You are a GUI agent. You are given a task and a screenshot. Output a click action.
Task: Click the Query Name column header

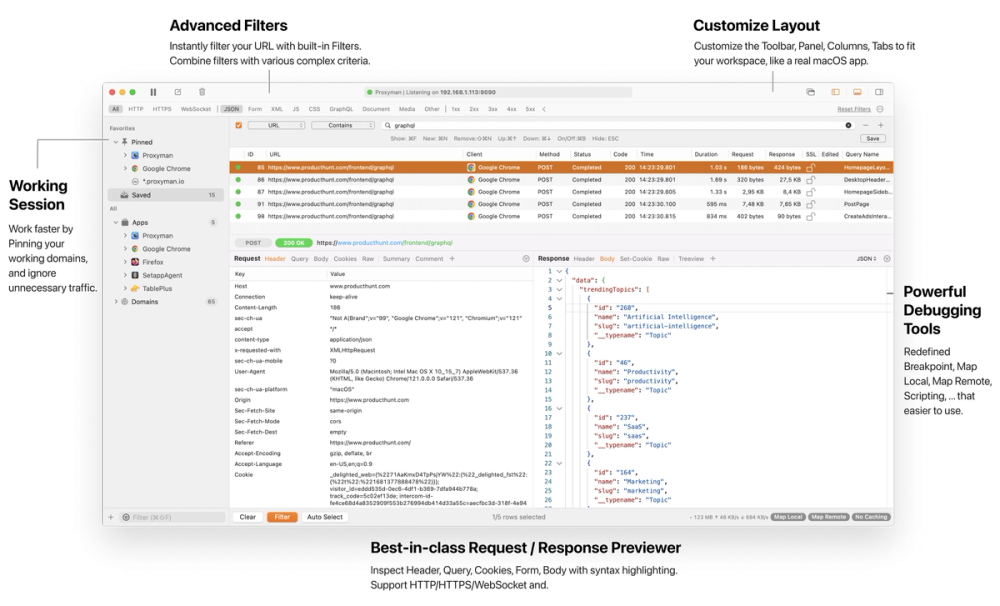[x=862, y=154]
